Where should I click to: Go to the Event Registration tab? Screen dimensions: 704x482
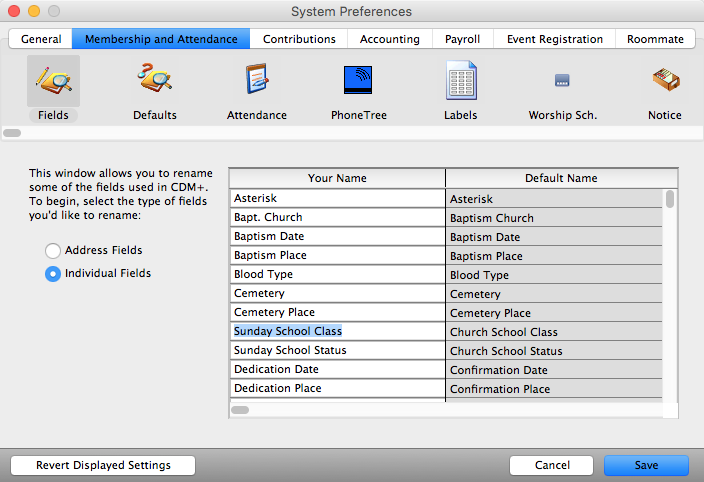click(554, 39)
